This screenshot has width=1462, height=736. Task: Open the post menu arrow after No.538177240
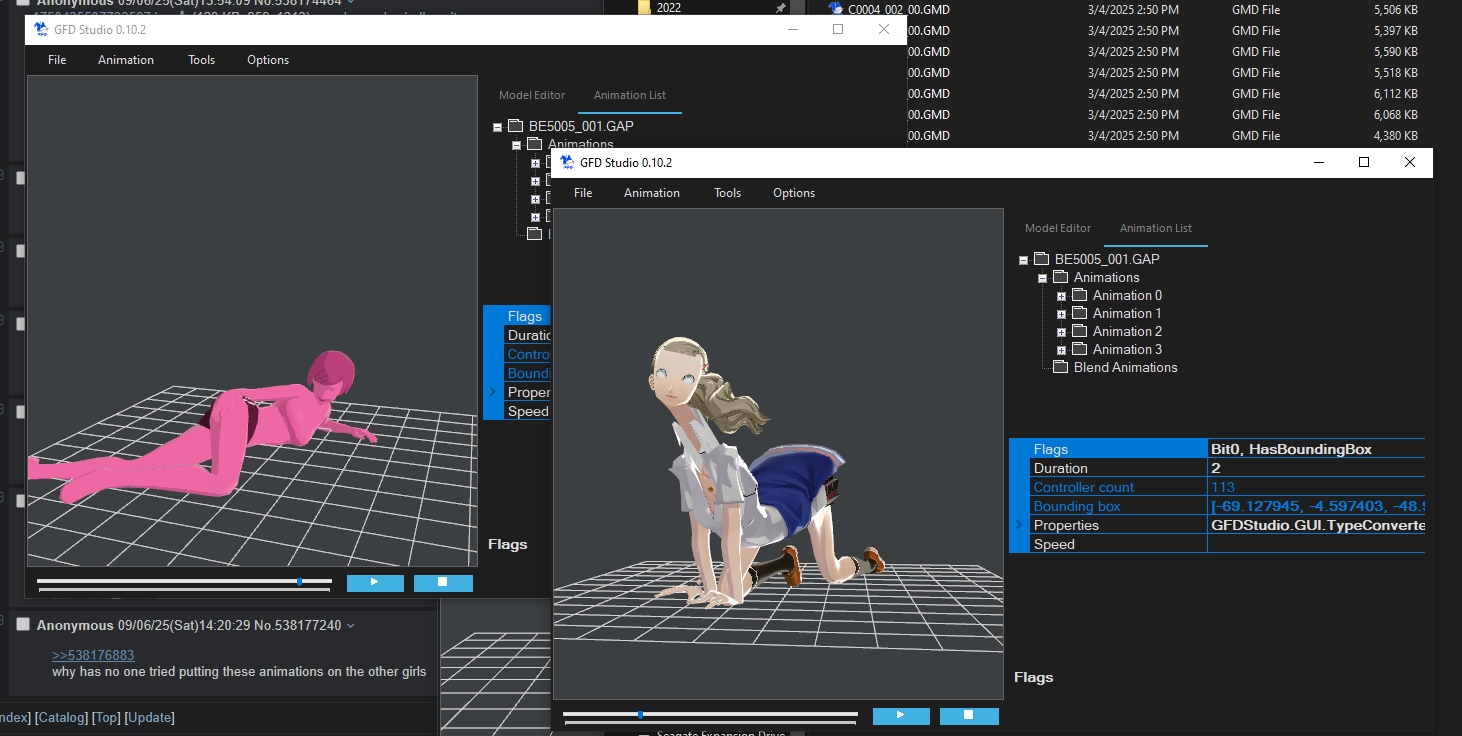coord(350,626)
